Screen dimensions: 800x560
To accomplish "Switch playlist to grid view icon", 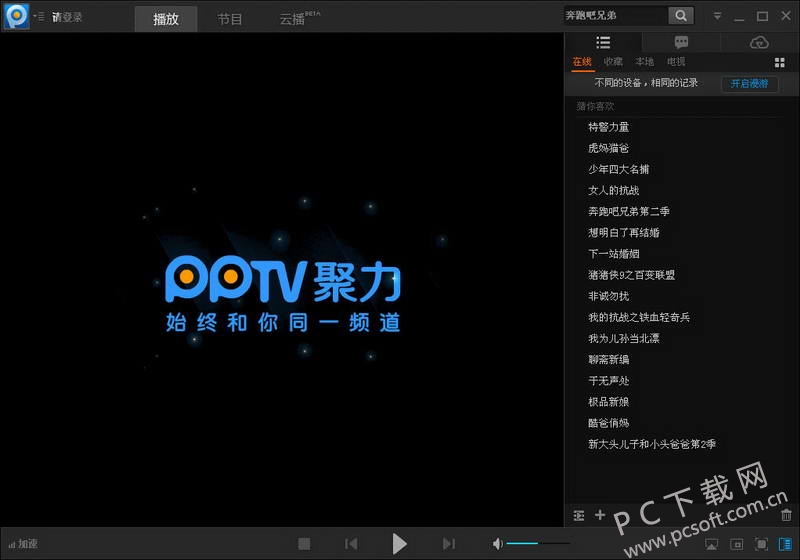I will (x=780, y=62).
